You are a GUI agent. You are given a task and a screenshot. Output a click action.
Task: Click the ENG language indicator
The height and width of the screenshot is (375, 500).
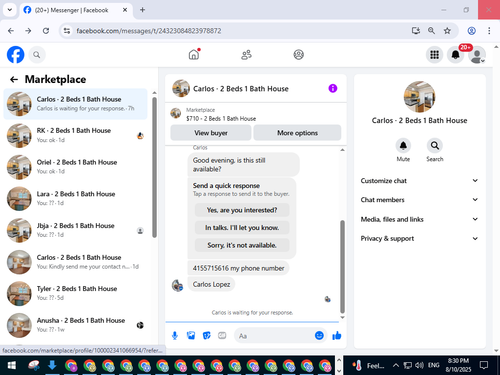pos(433,365)
